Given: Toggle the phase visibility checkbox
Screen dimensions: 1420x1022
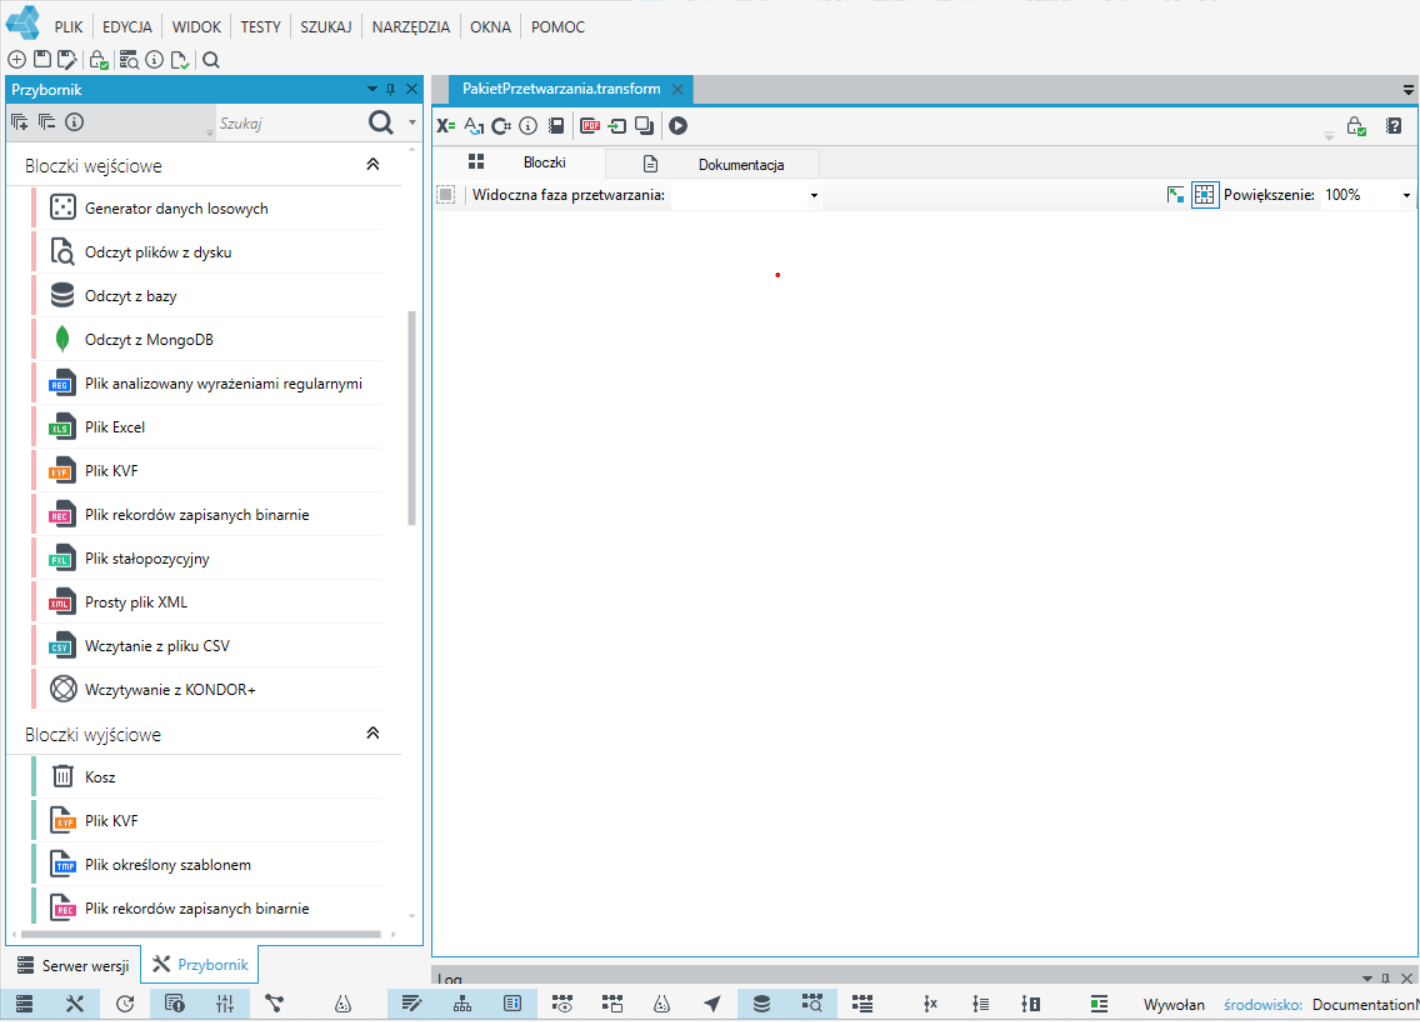Looking at the screenshot, I should [446, 195].
